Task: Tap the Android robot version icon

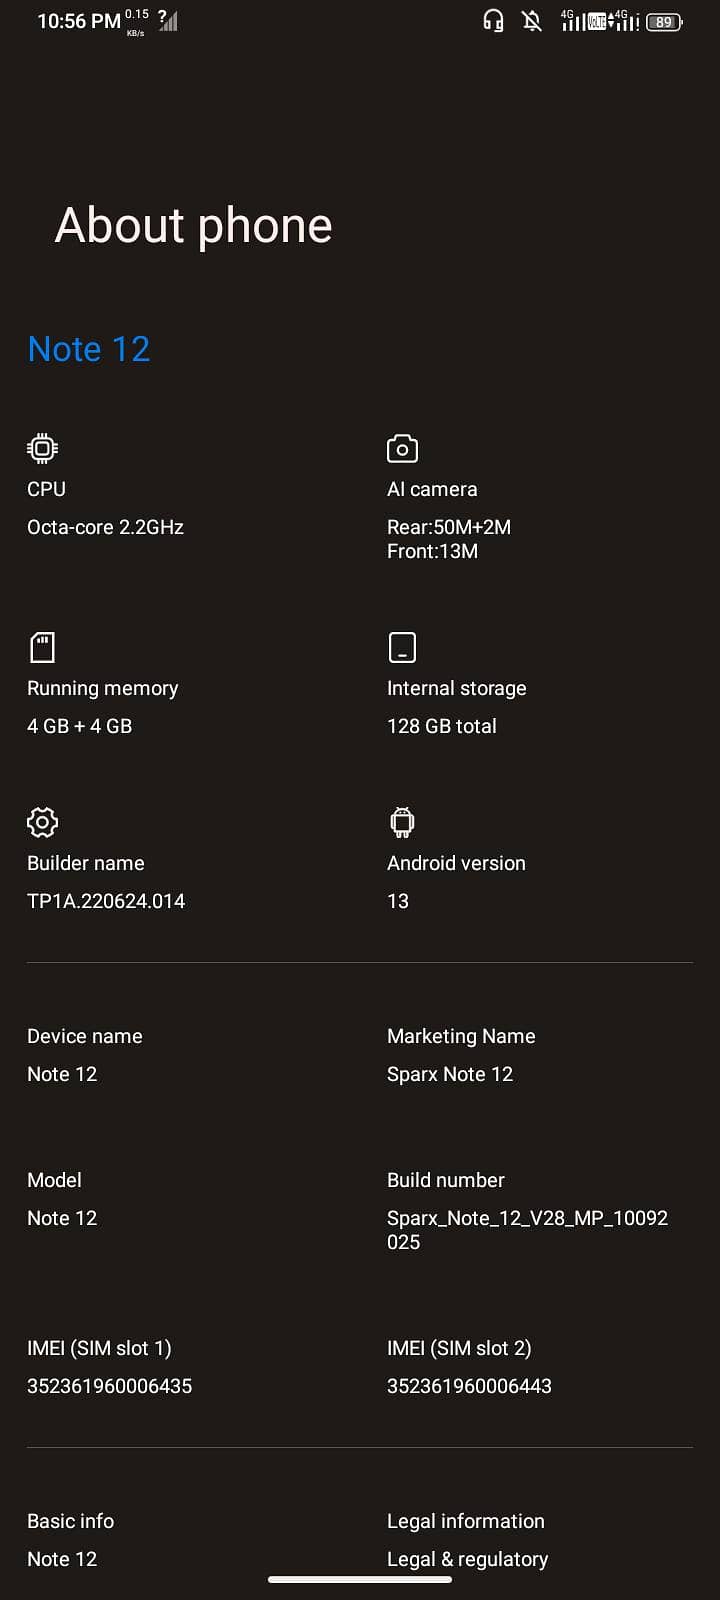Action: pyautogui.click(x=401, y=821)
